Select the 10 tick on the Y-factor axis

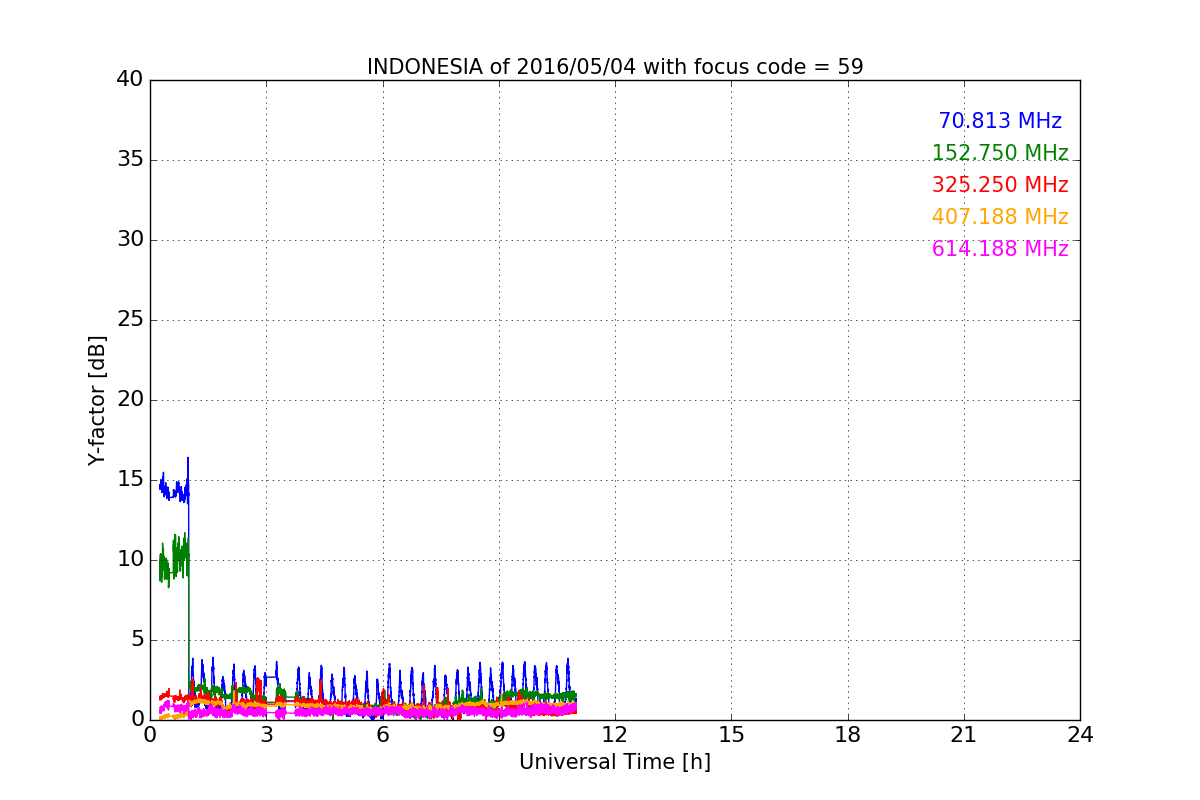click(x=130, y=560)
